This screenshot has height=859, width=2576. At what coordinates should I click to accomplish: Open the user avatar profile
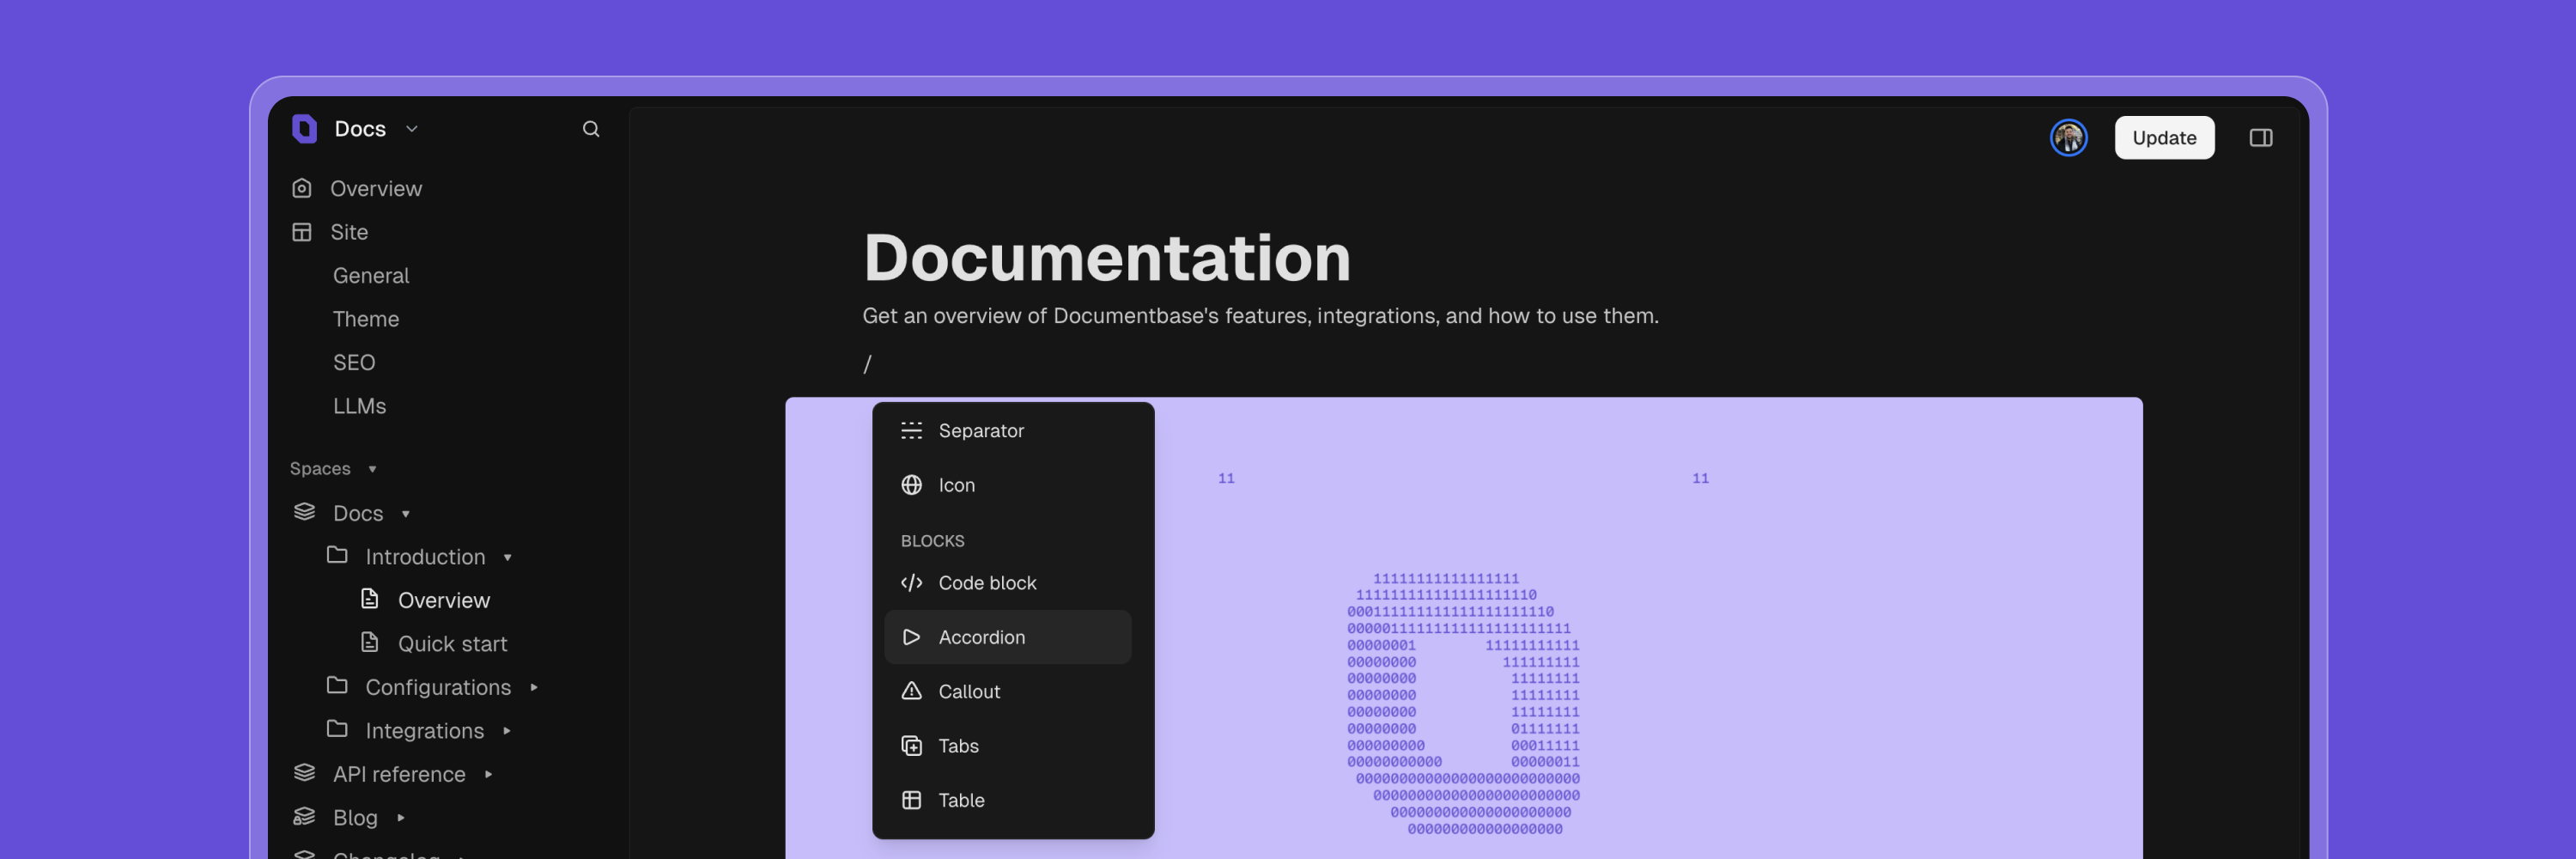click(x=2068, y=138)
